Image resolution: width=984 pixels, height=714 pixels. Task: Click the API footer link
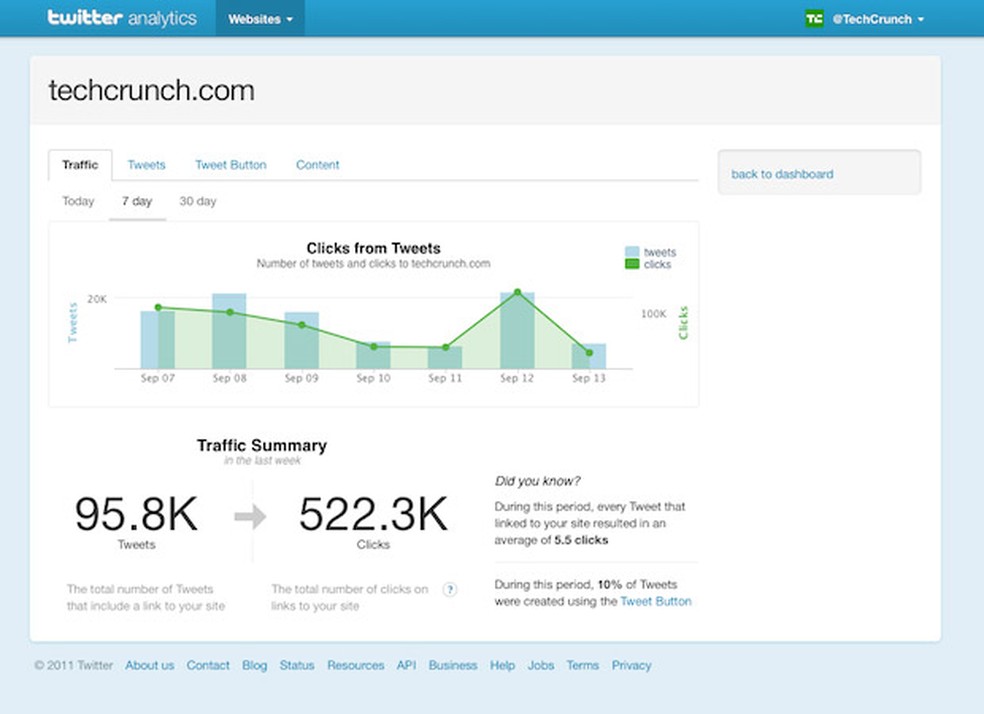pyautogui.click(x=406, y=665)
